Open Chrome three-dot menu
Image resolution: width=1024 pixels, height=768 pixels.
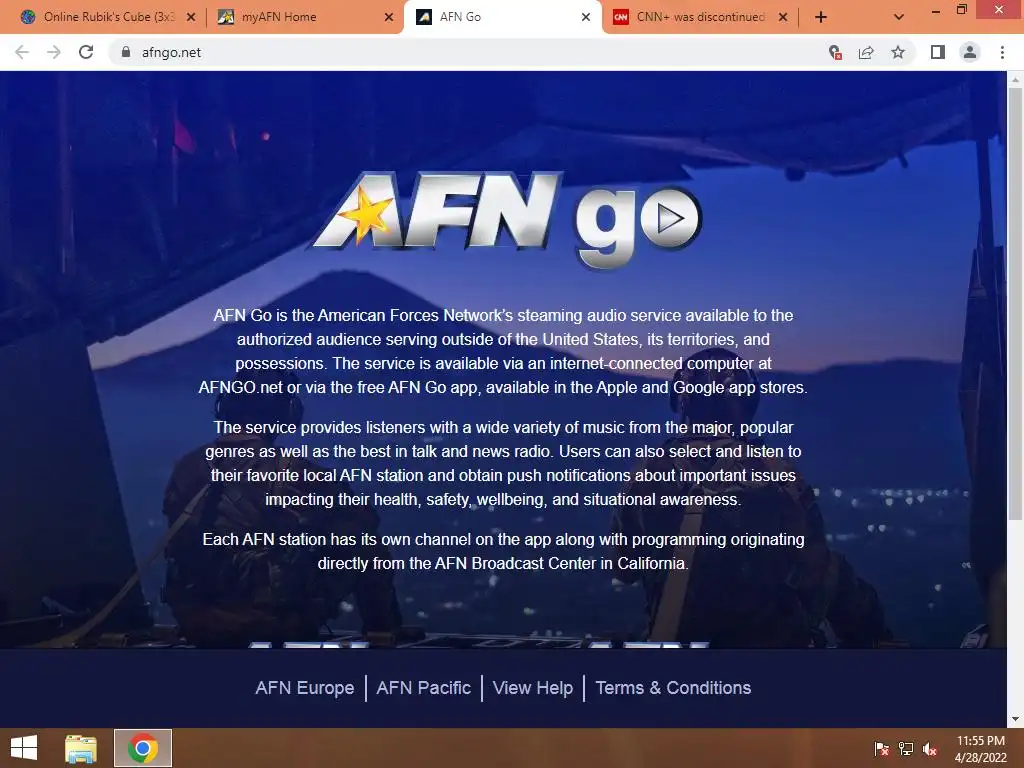tap(1002, 52)
